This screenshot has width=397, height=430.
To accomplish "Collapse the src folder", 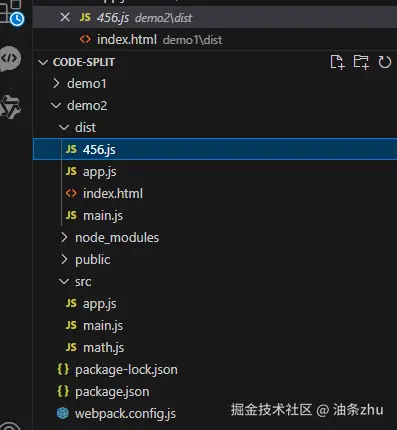I will [x=64, y=281].
